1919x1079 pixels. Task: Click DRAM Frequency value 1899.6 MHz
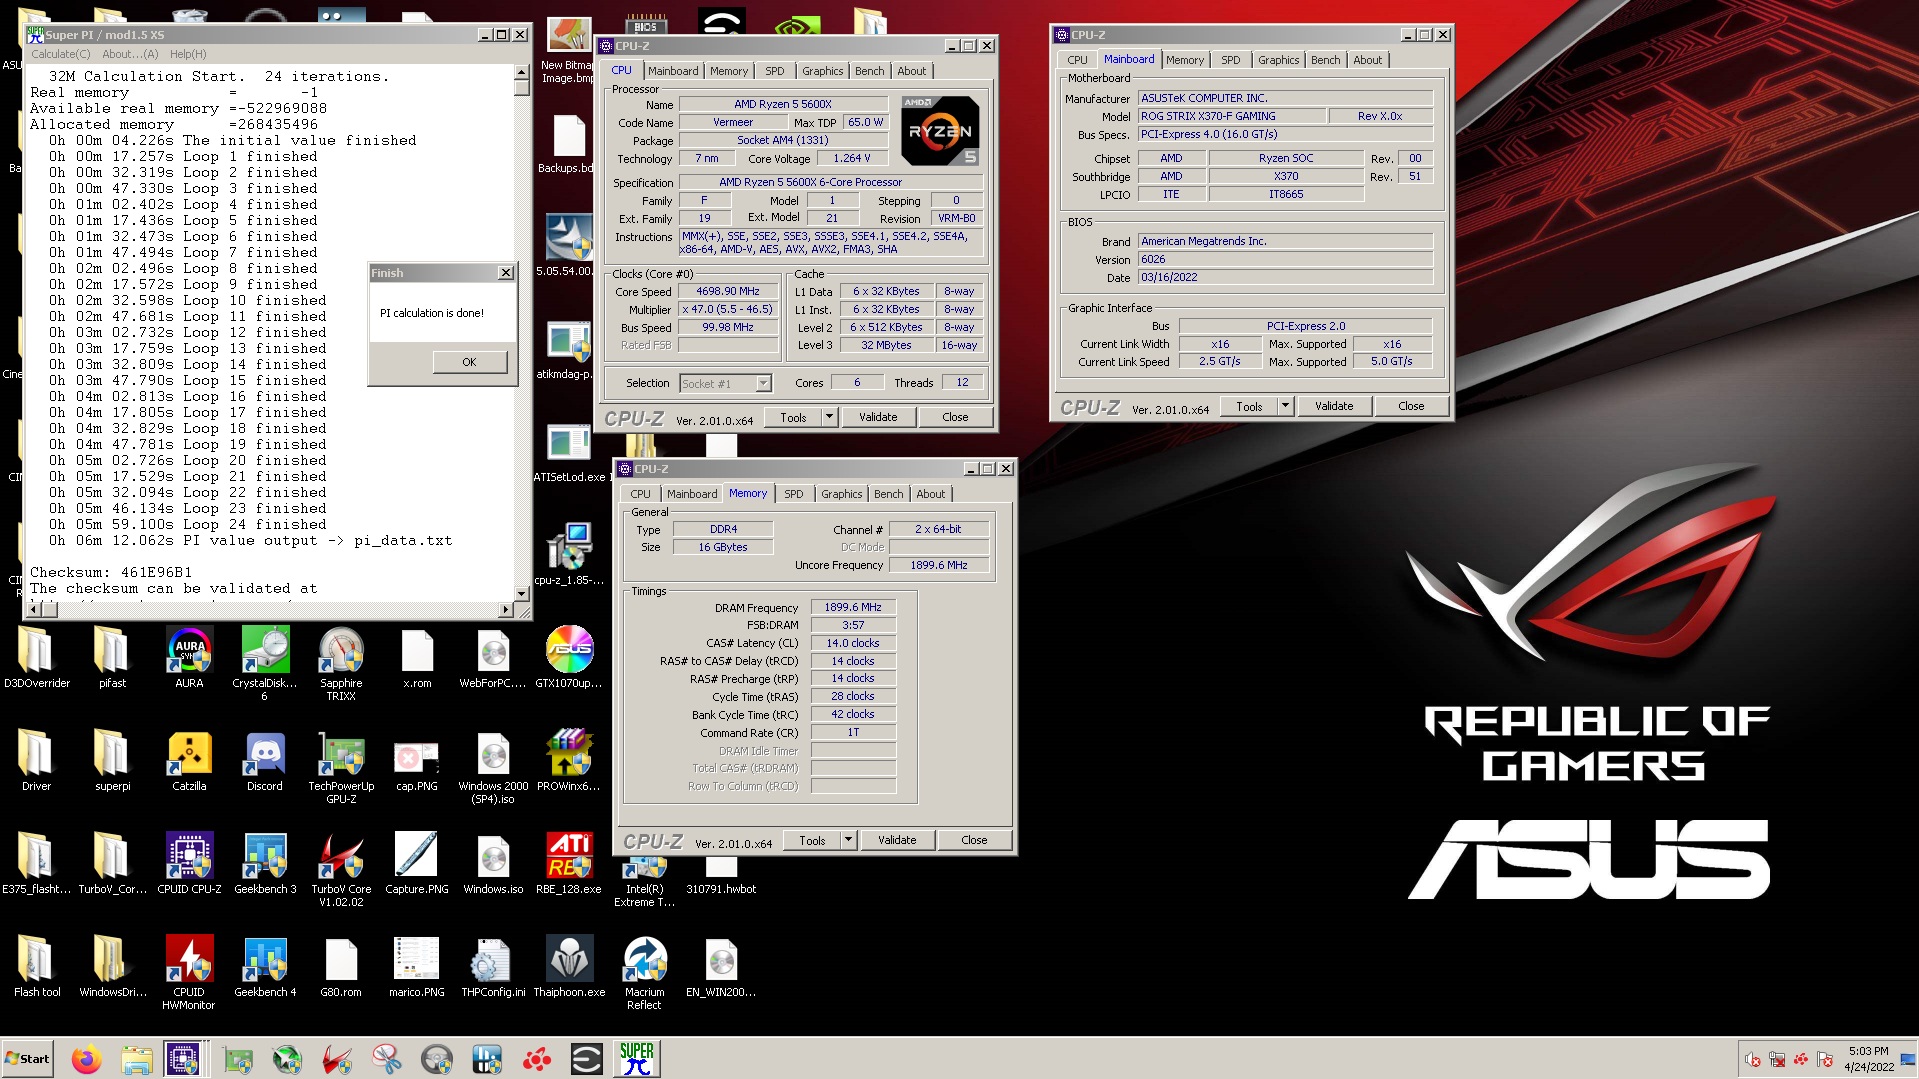853,607
